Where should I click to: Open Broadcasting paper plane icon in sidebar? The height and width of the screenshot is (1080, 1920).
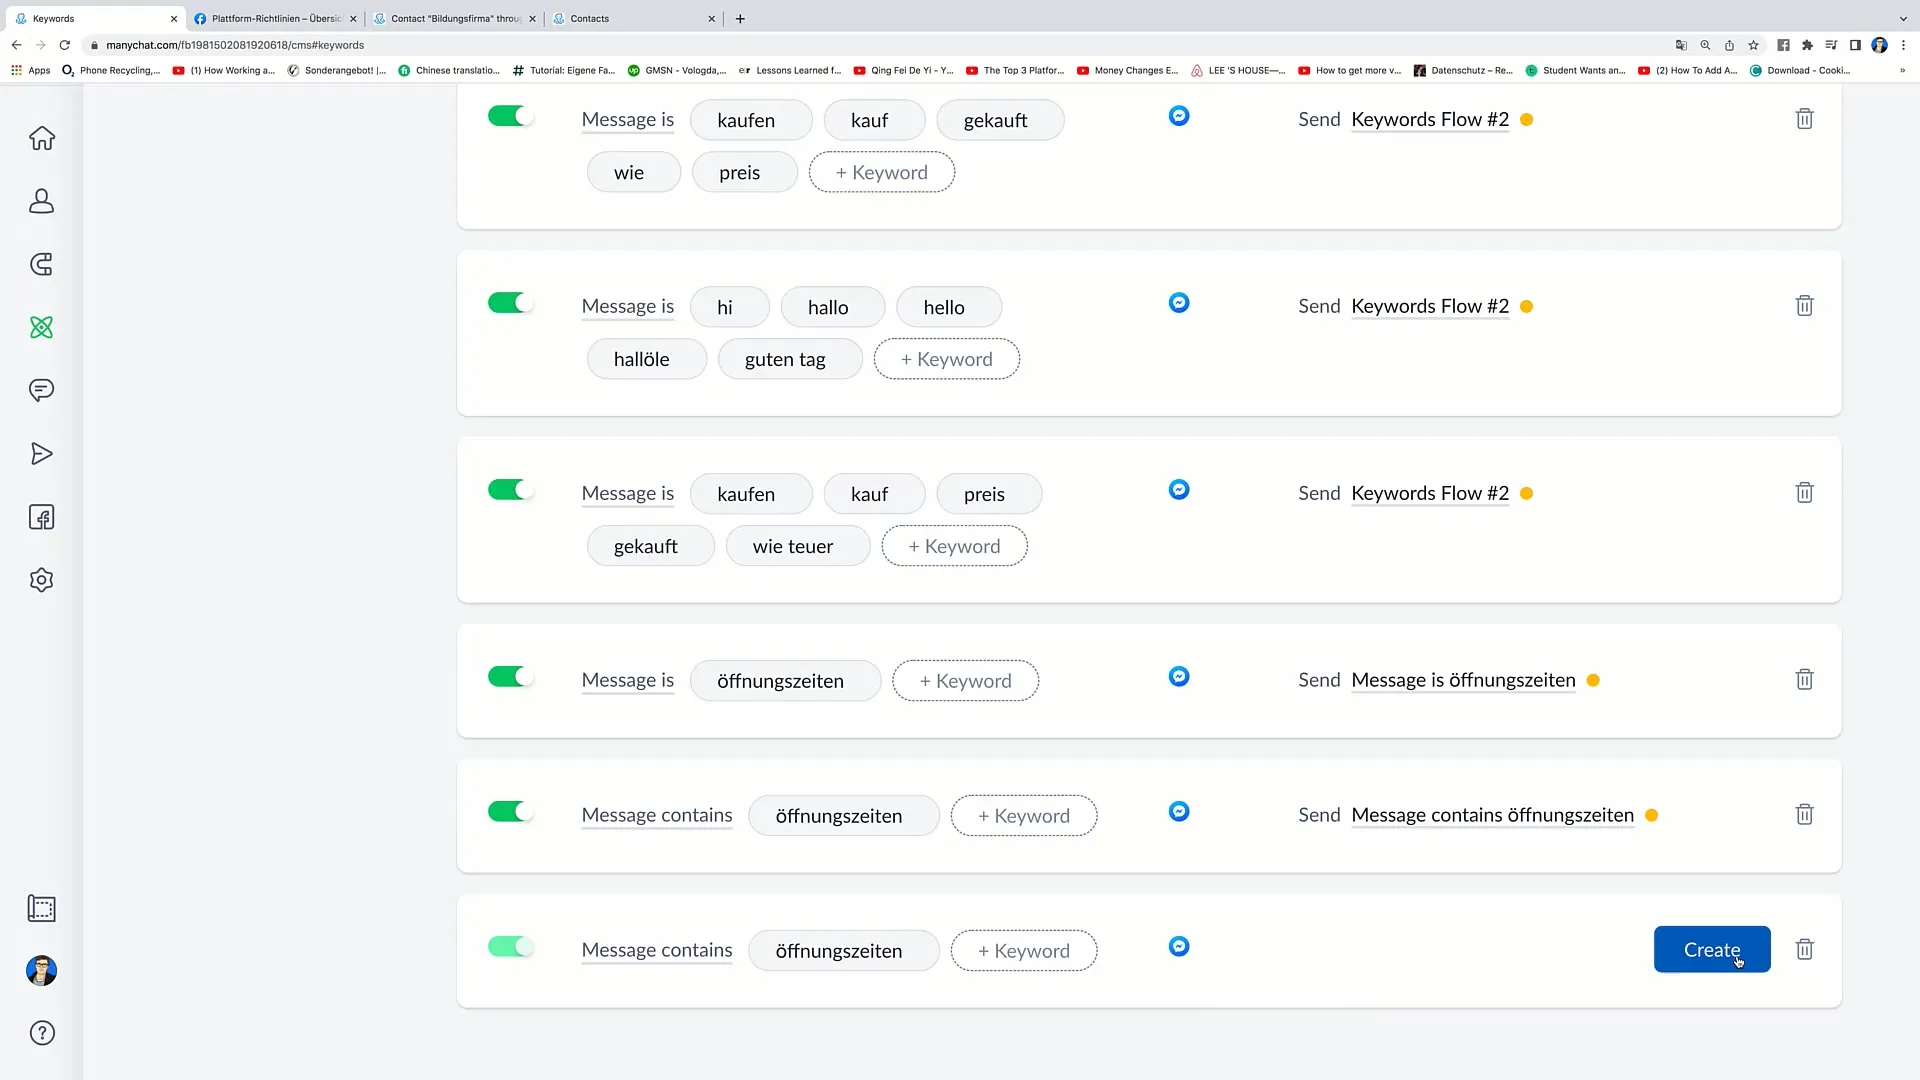point(41,454)
